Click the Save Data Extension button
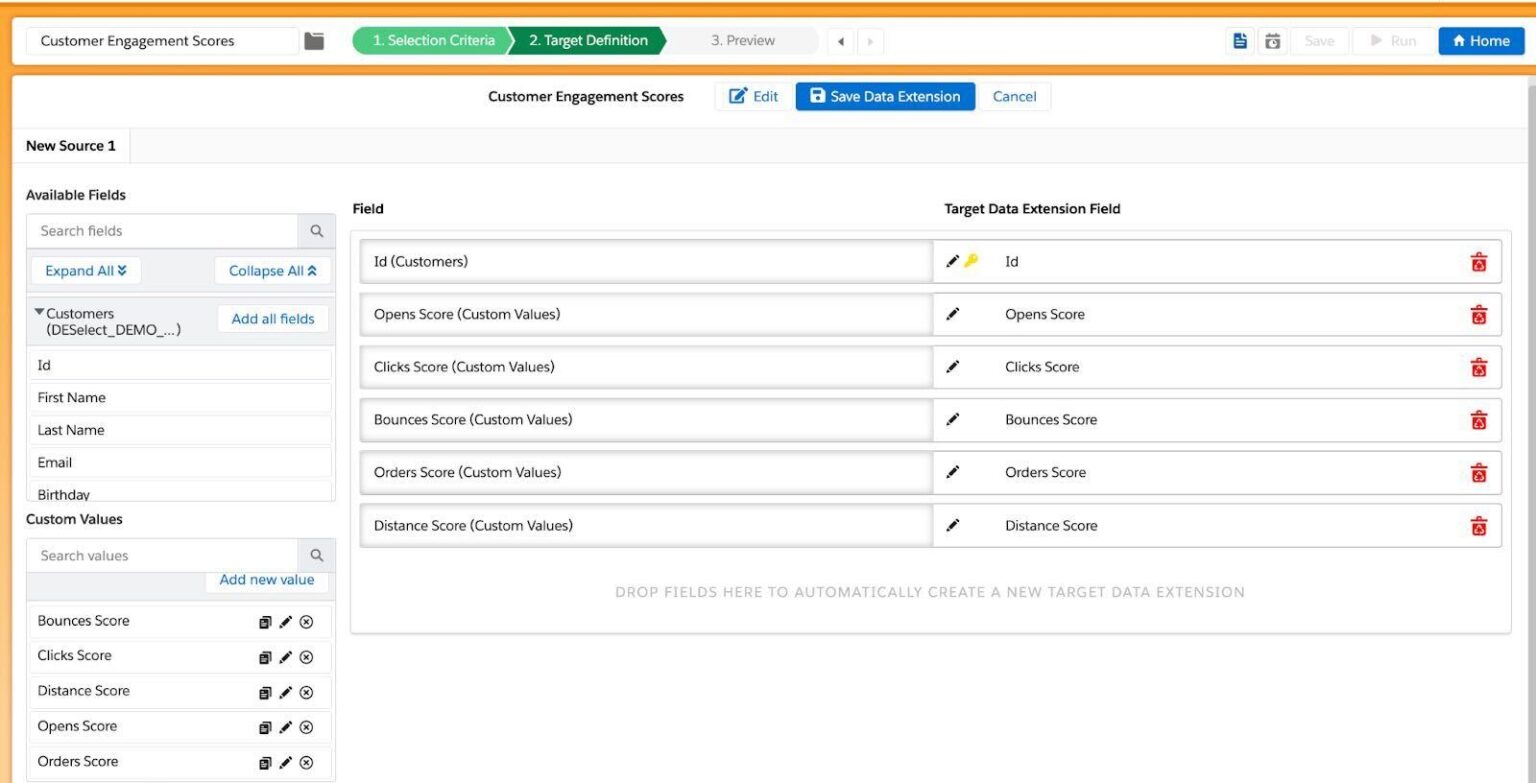 point(884,96)
